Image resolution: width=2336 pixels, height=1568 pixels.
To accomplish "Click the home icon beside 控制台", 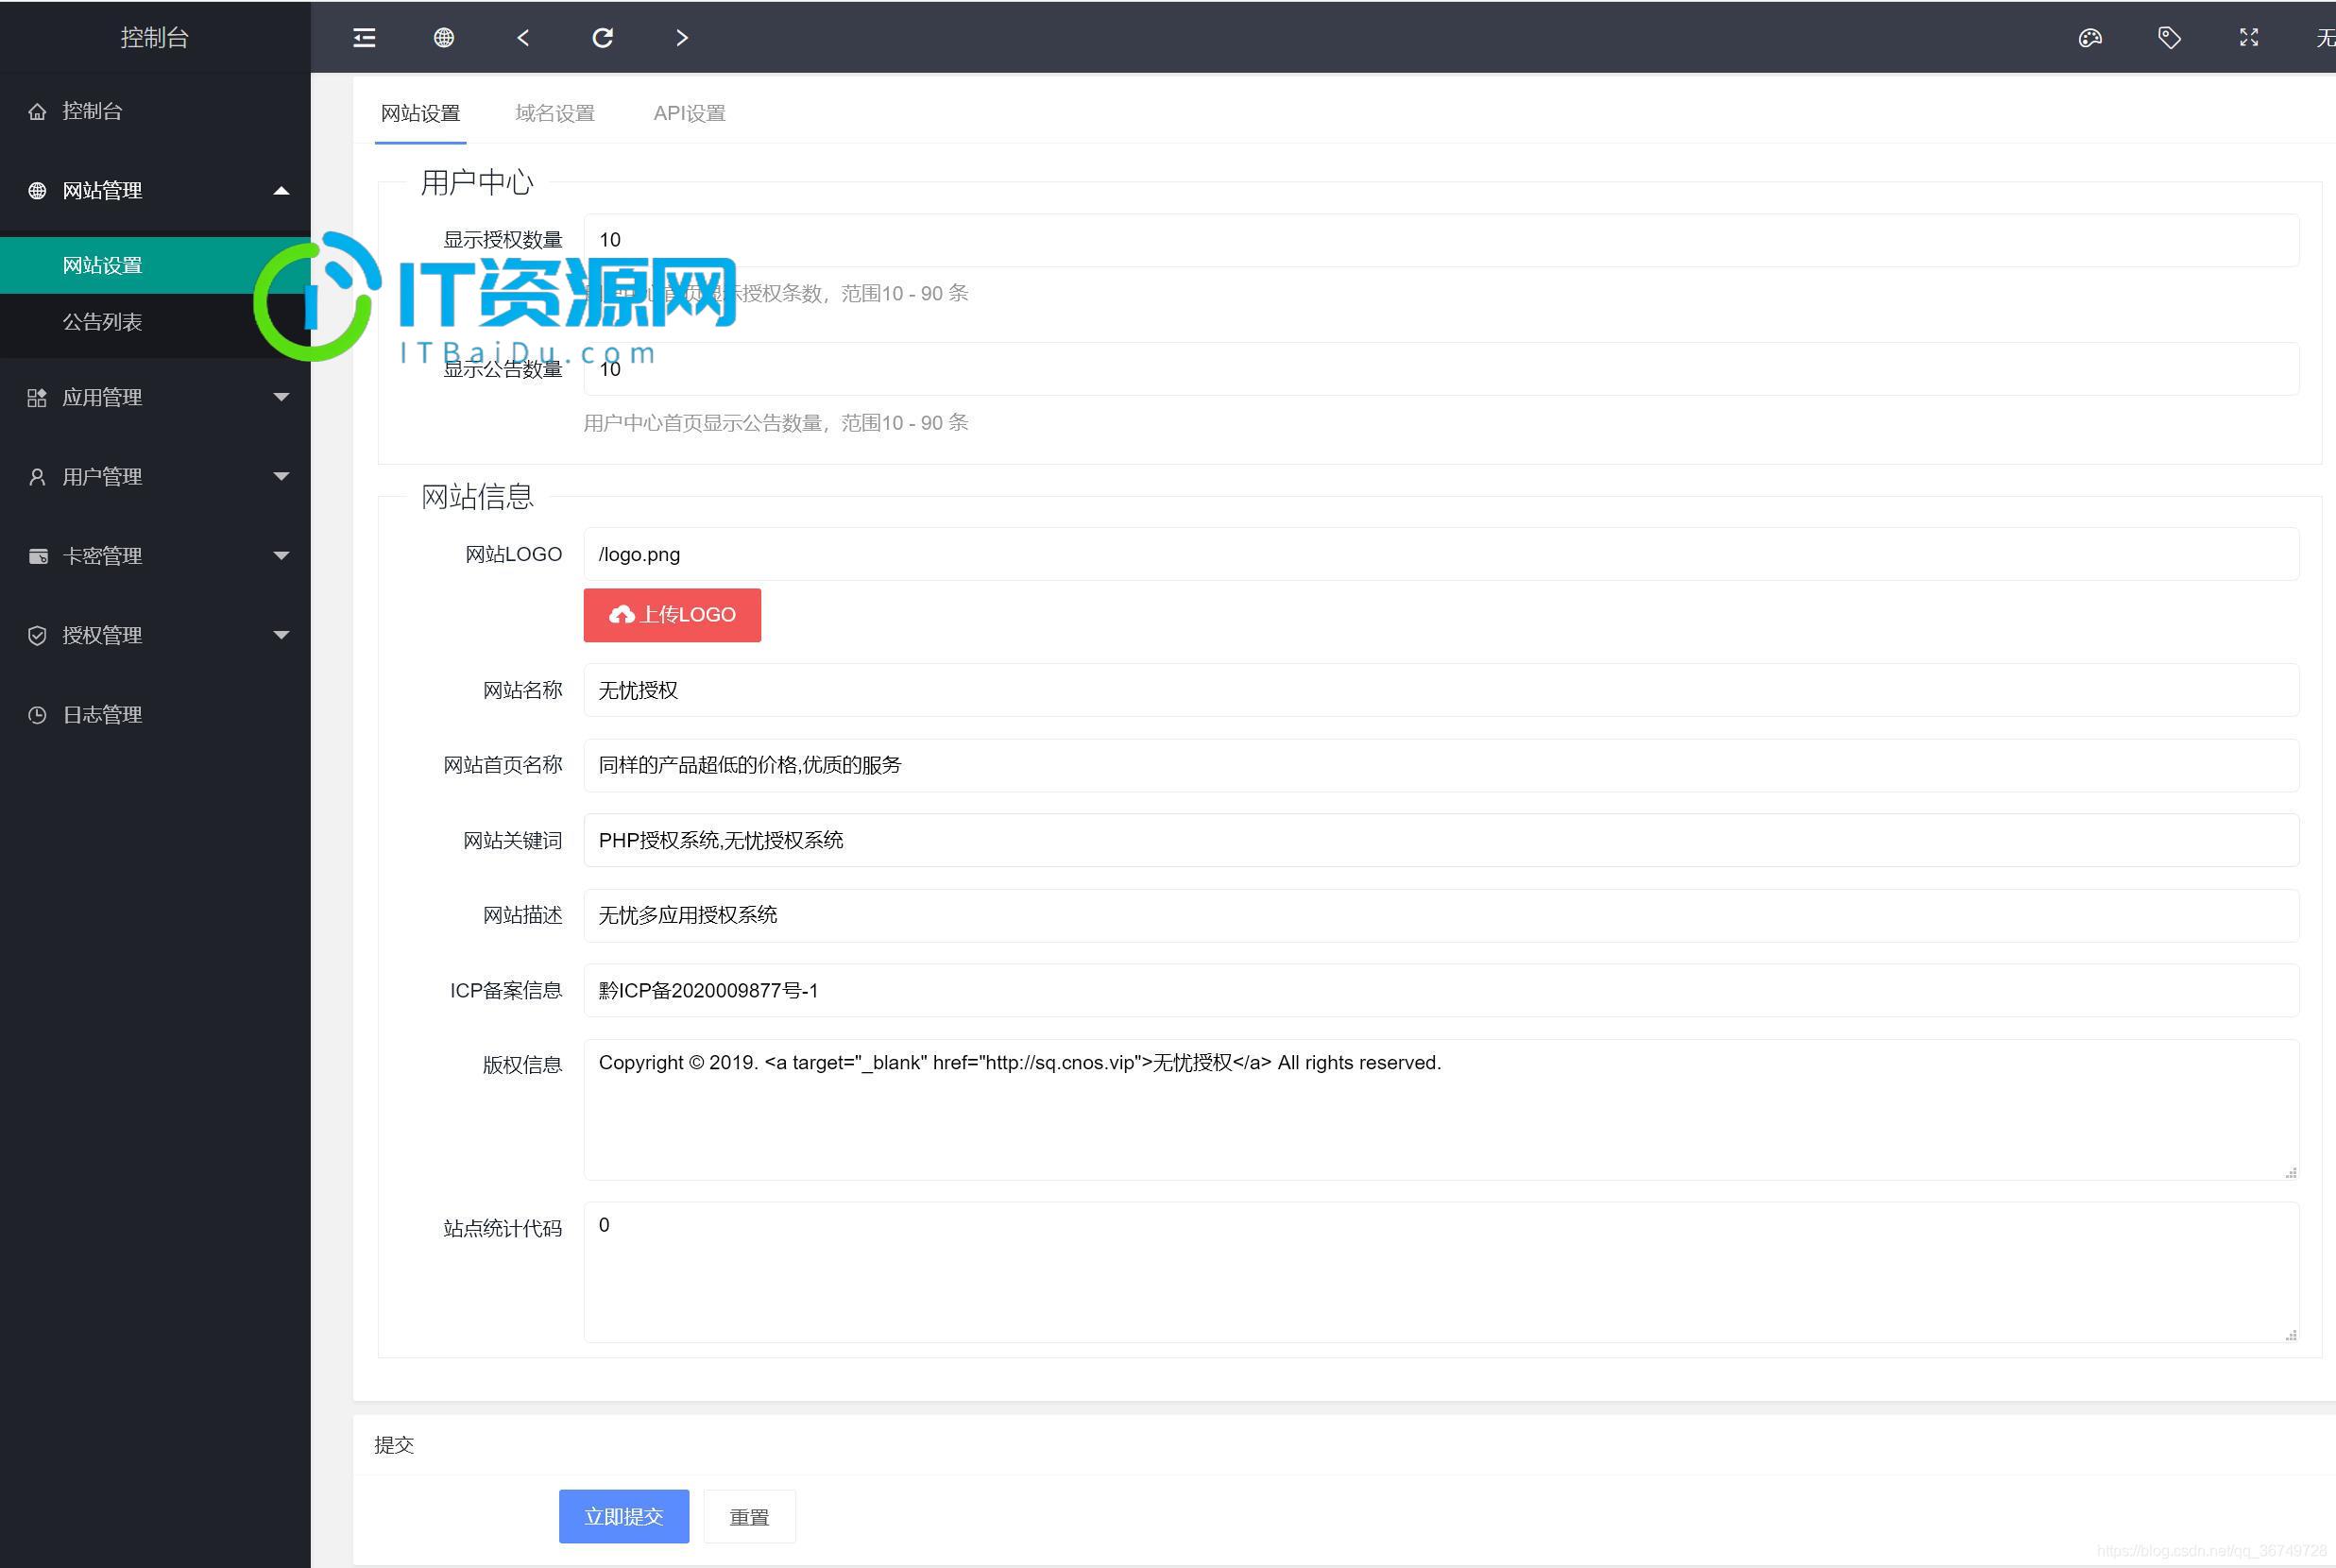I will point(37,111).
